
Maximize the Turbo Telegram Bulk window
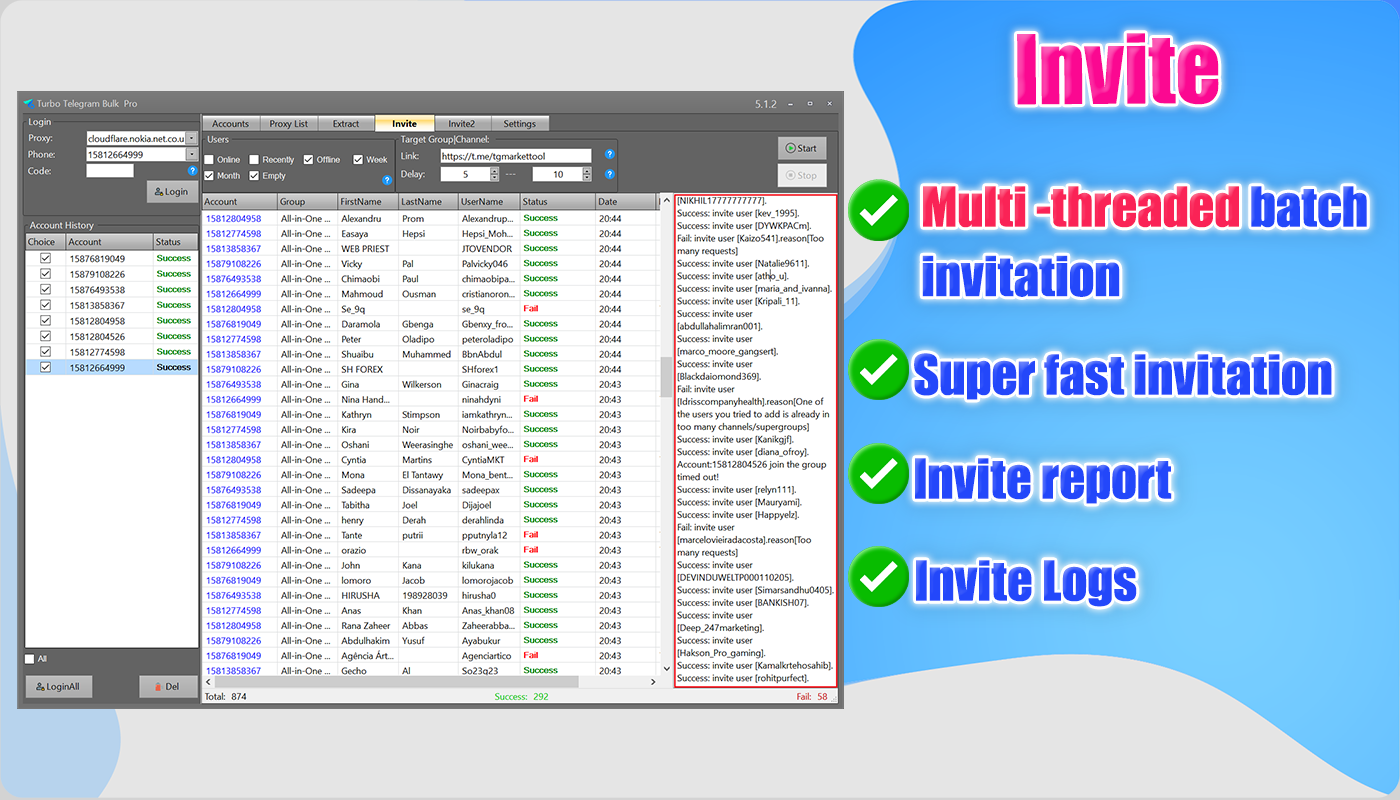tap(809, 103)
